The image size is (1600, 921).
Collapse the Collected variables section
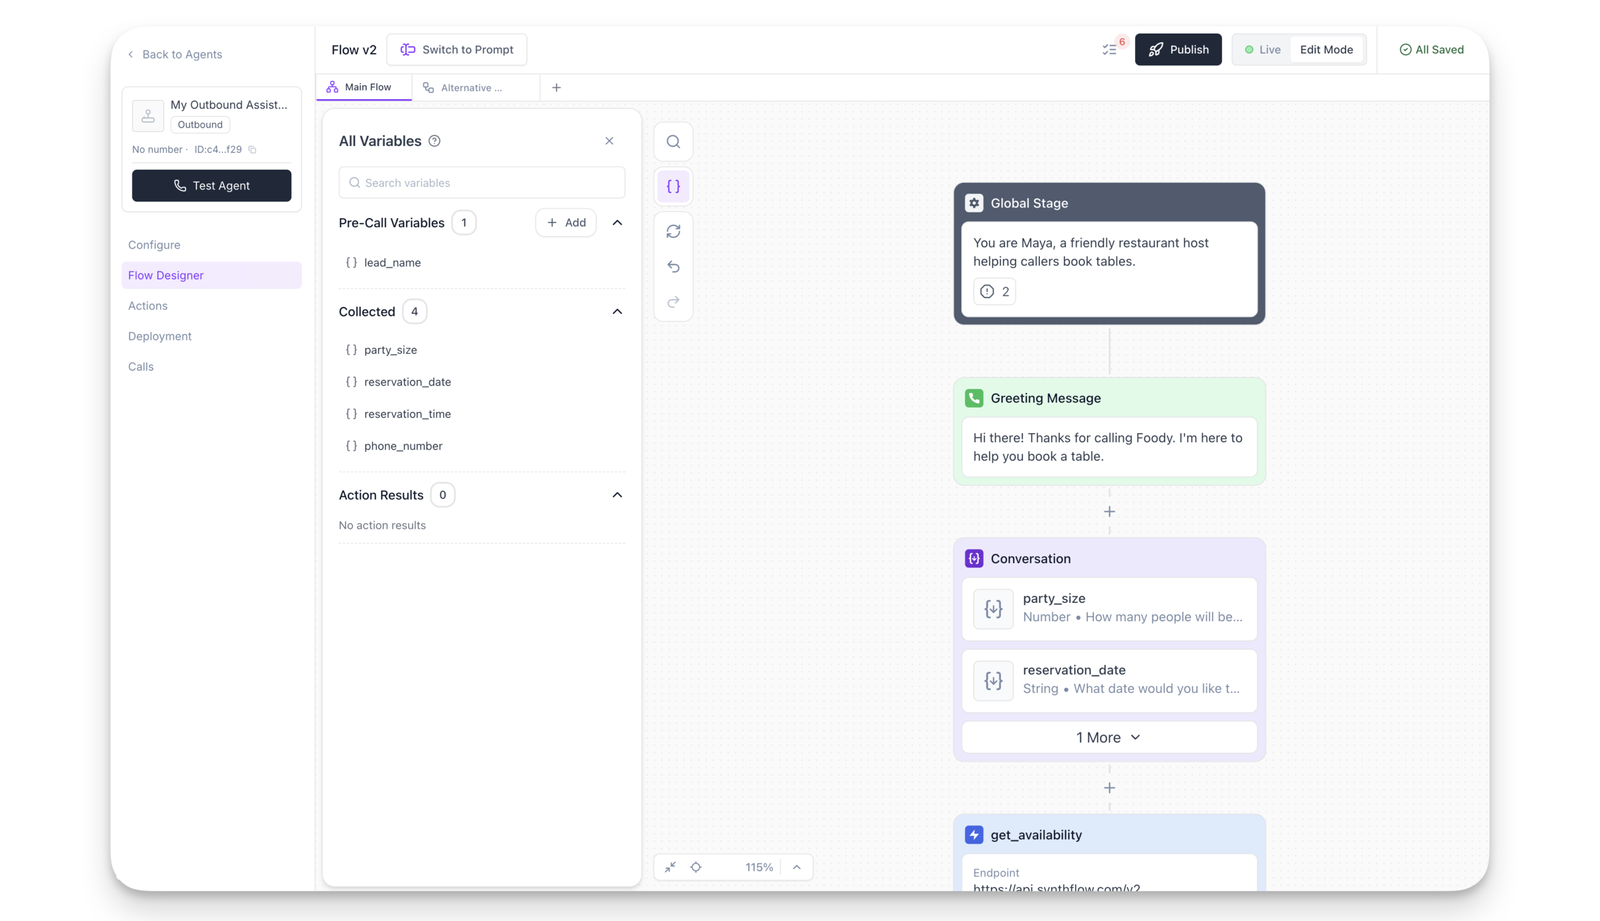[x=617, y=311]
